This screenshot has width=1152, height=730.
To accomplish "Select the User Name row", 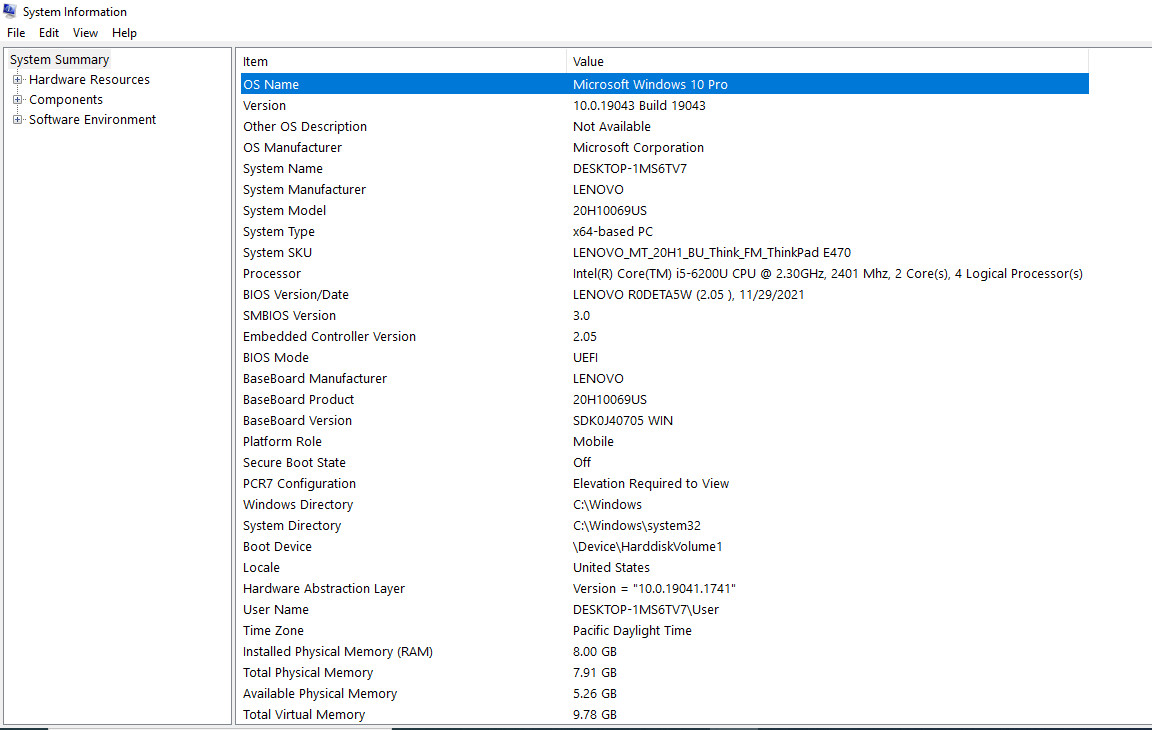I will (664, 610).
